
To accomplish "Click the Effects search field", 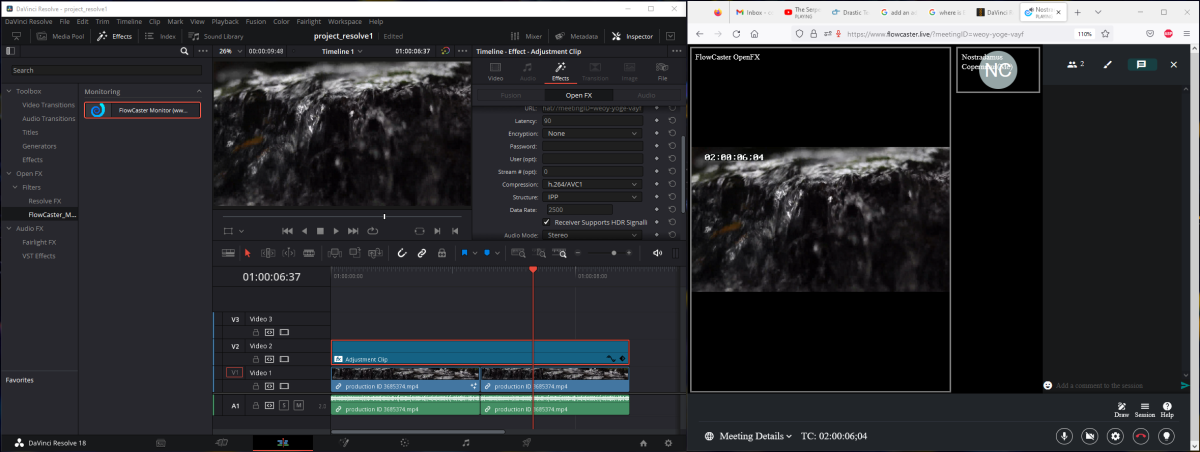I will pyautogui.click(x=105, y=70).
